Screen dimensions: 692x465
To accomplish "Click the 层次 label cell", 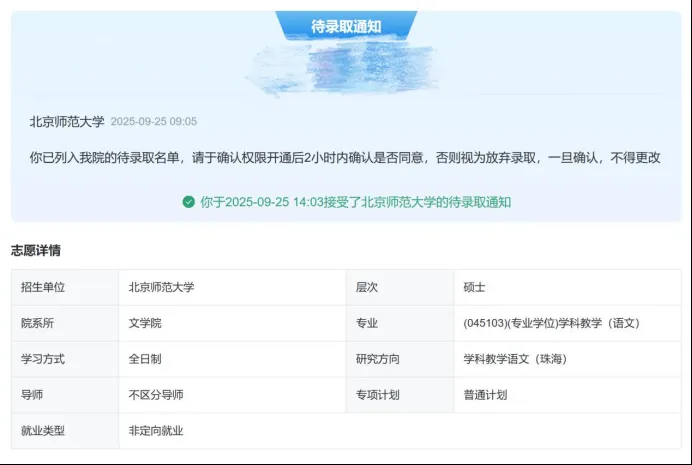I will click(400, 287).
